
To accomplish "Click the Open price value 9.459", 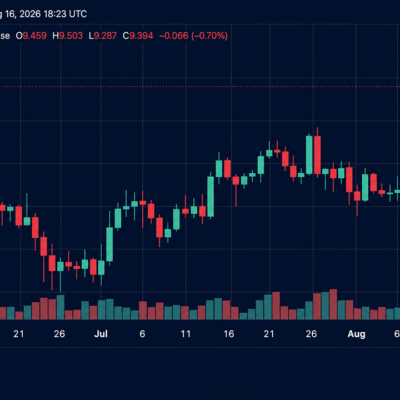I will point(35,36).
